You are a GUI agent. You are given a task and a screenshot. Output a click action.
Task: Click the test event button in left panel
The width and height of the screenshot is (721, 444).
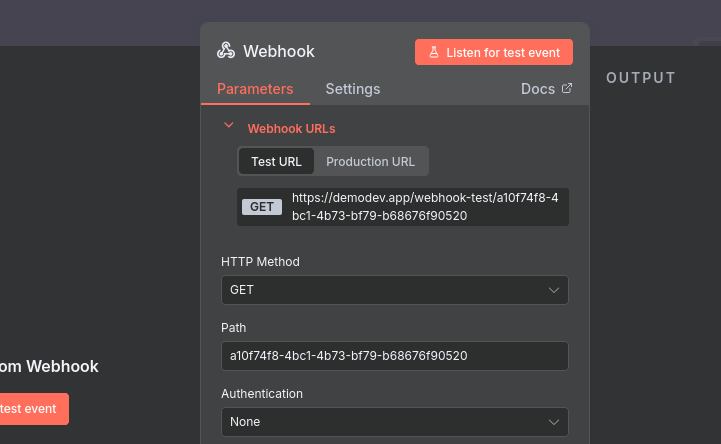pos(33,409)
